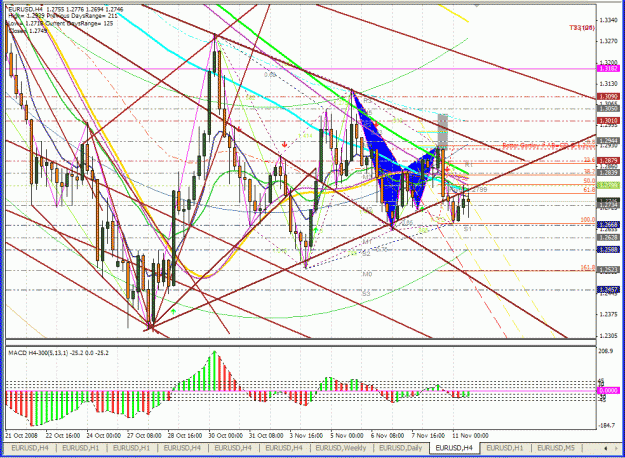Click the blue 1.2588 price label

coord(608,250)
